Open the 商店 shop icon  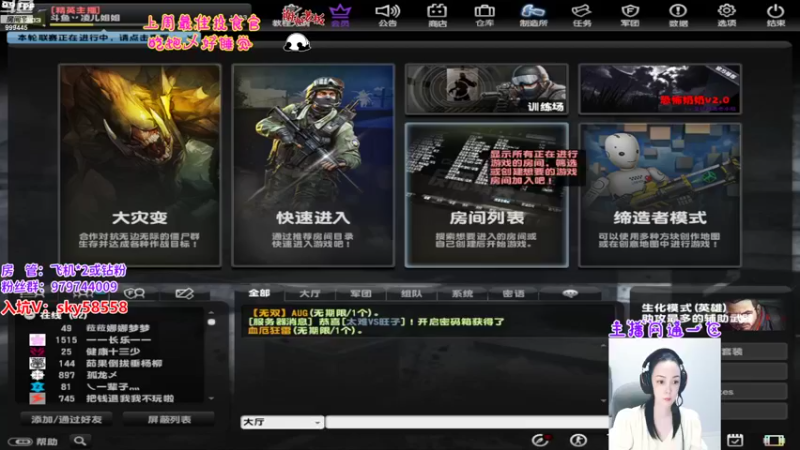(437, 15)
